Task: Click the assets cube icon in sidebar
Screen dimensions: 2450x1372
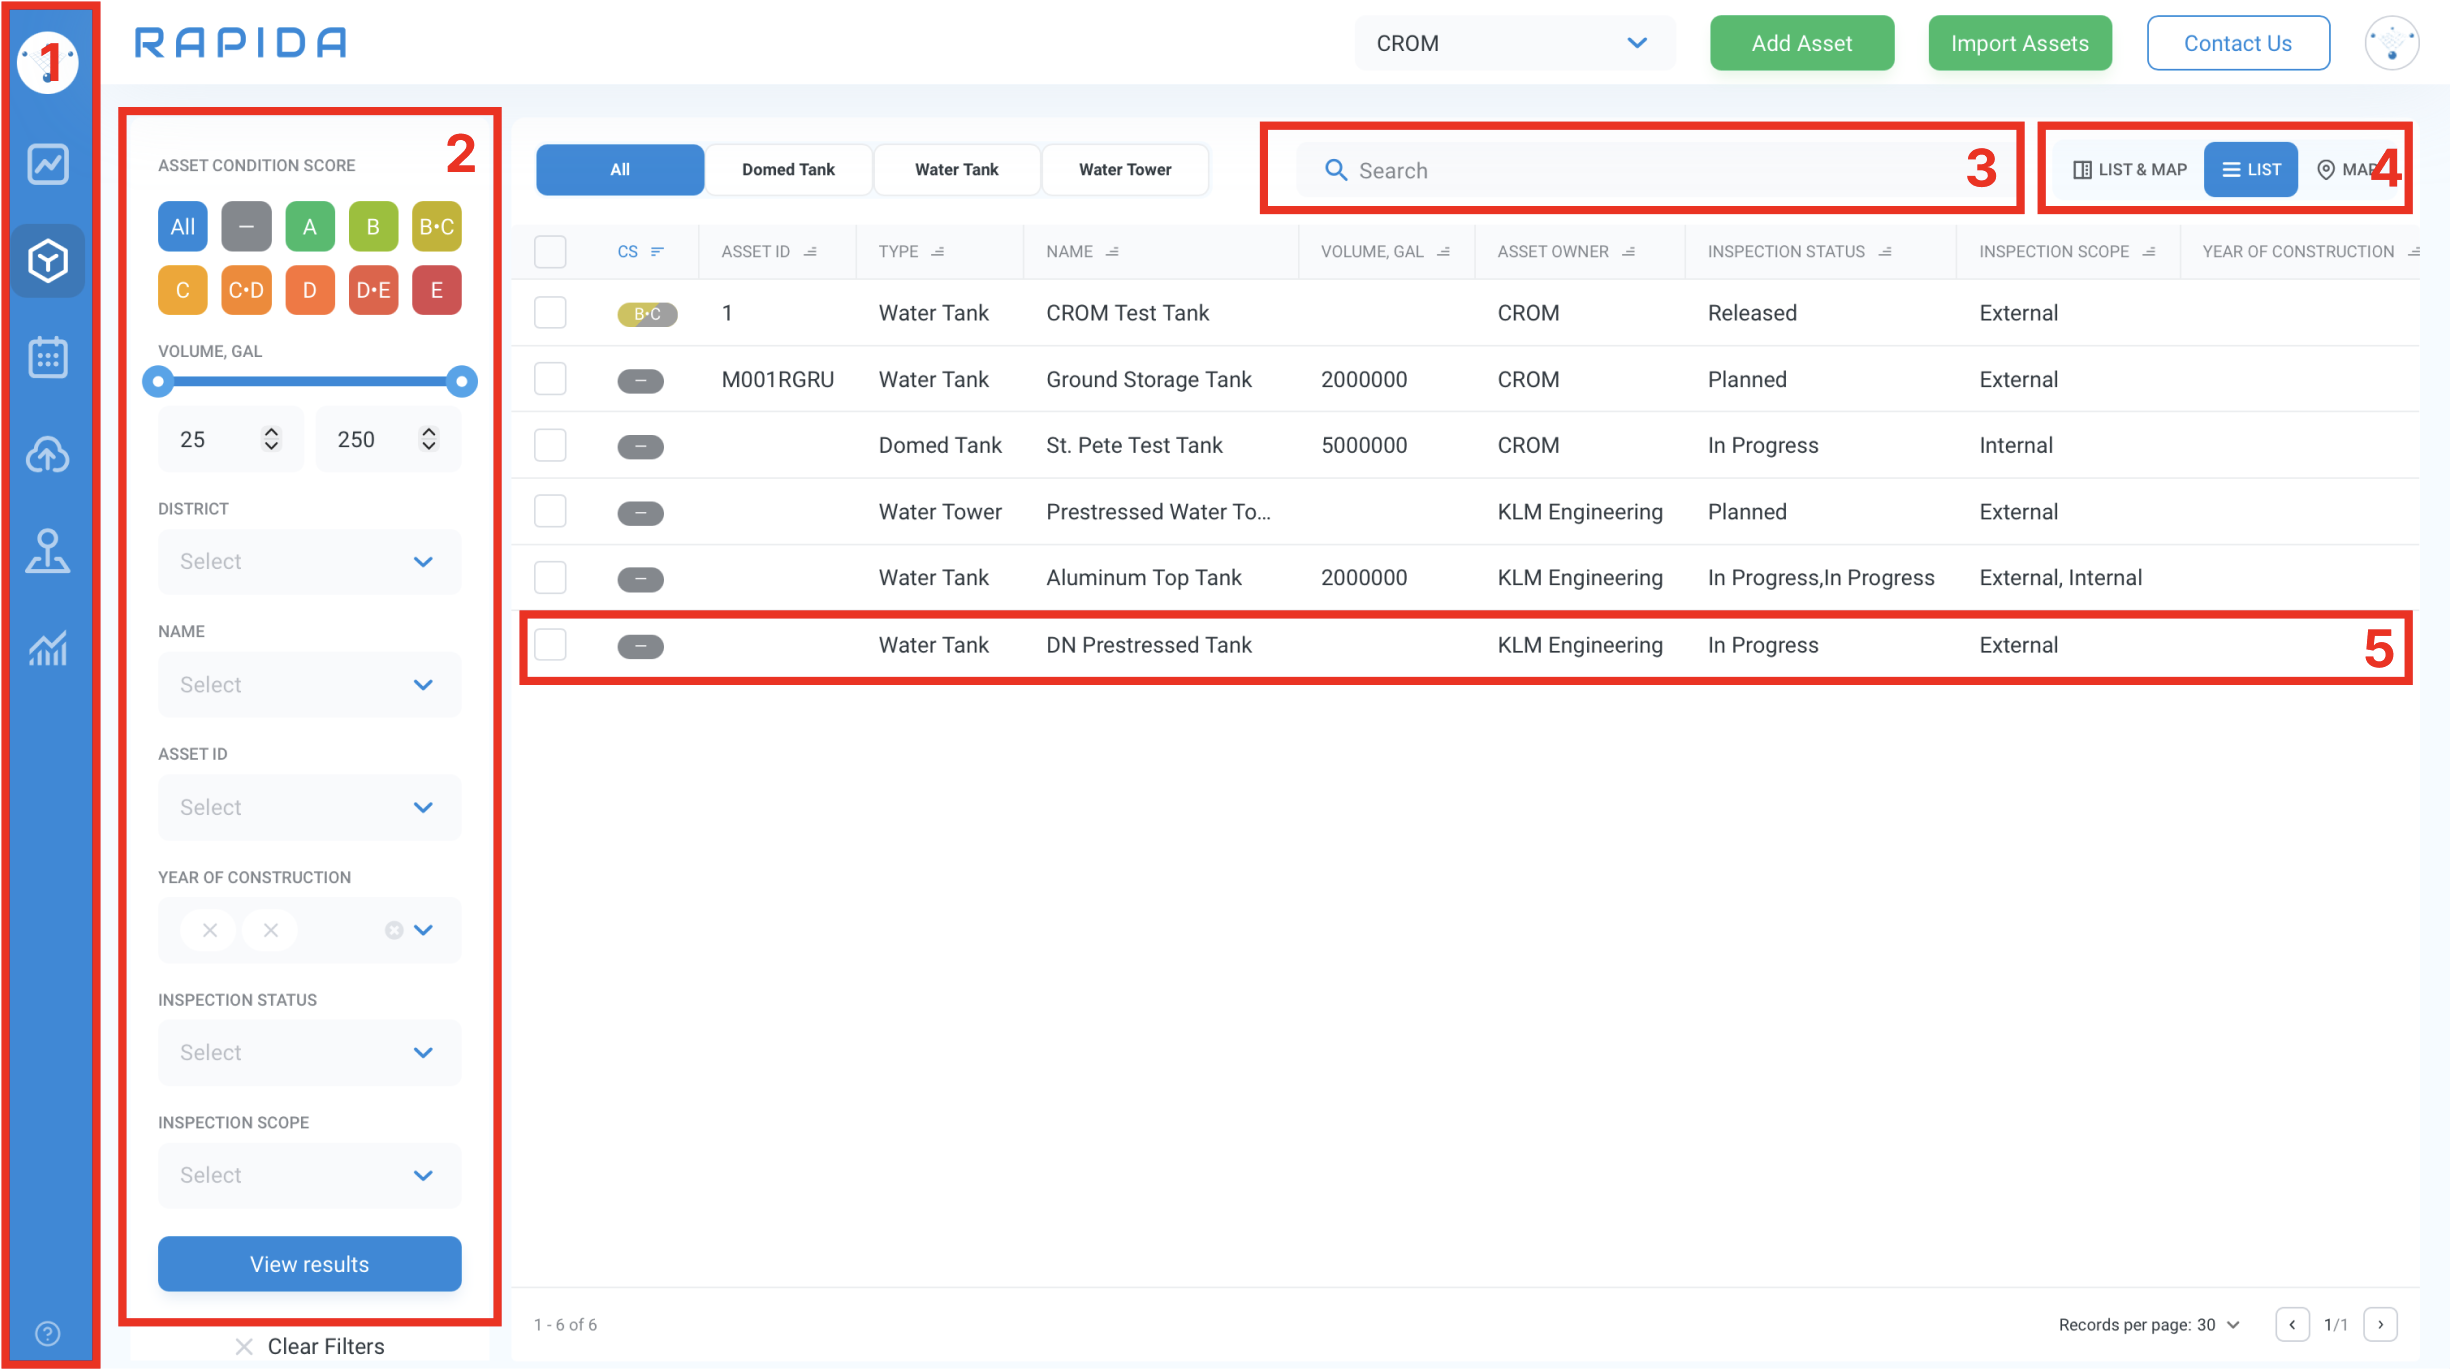Action: (x=47, y=261)
